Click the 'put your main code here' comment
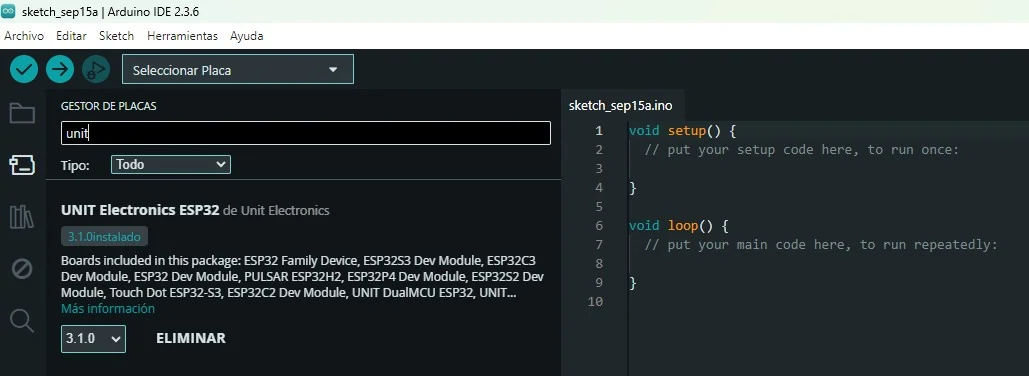This screenshot has width=1029, height=376. pos(821,245)
